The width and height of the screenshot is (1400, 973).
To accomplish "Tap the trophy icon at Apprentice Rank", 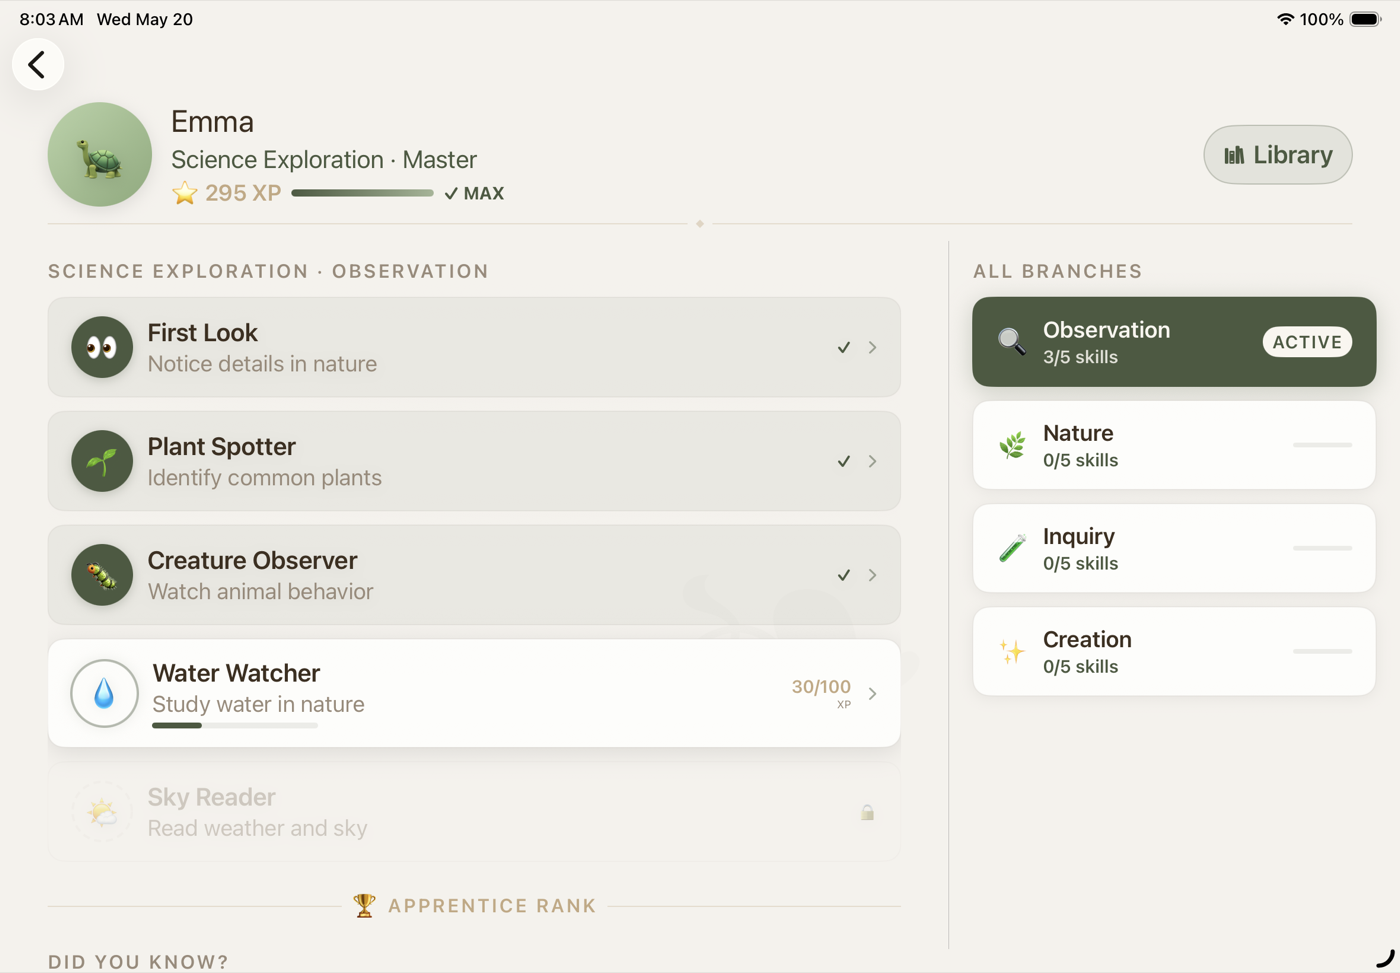I will click(x=365, y=905).
